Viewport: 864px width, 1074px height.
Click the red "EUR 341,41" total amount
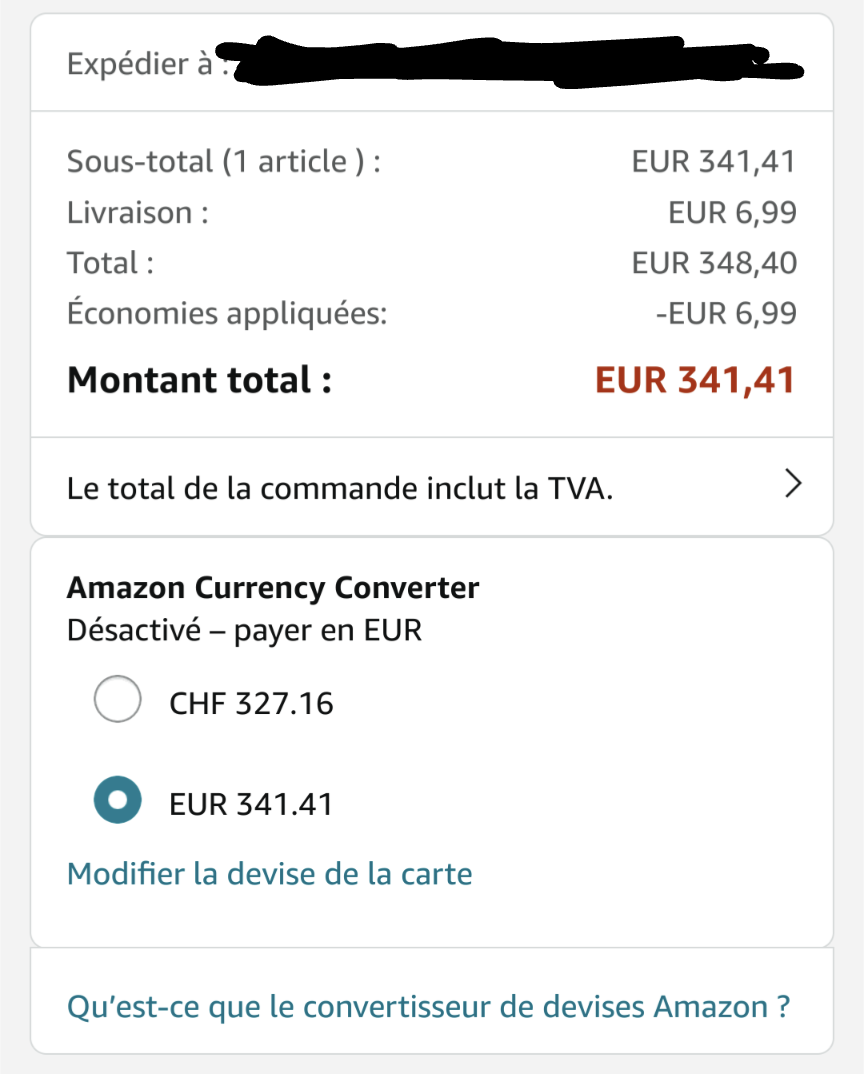(695, 380)
